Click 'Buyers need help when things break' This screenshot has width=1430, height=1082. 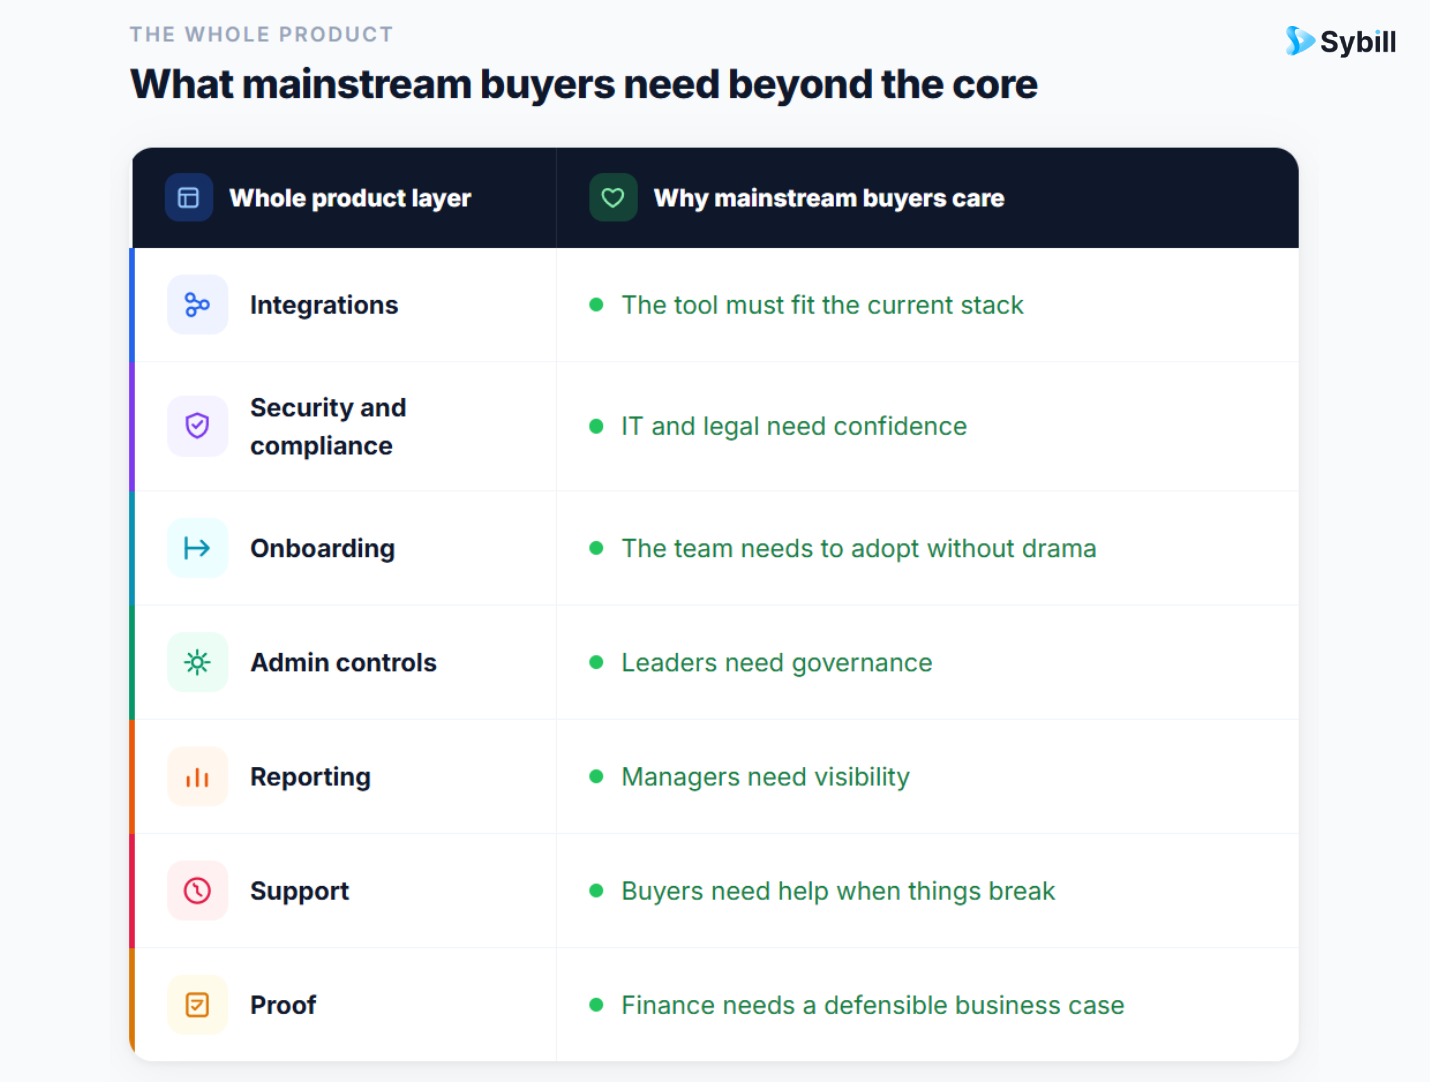[838, 892]
